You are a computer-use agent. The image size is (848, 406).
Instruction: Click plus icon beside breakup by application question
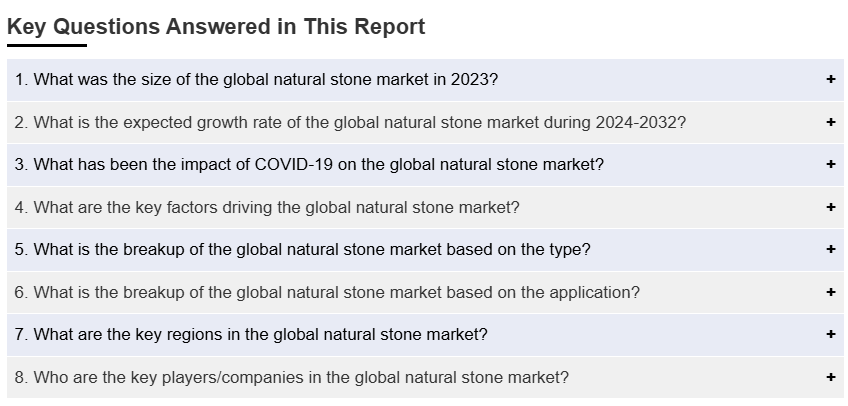(x=831, y=293)
